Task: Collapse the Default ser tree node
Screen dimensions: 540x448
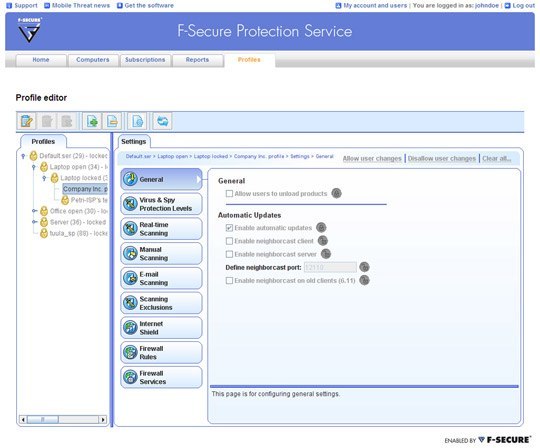Action: pos(23,156)
